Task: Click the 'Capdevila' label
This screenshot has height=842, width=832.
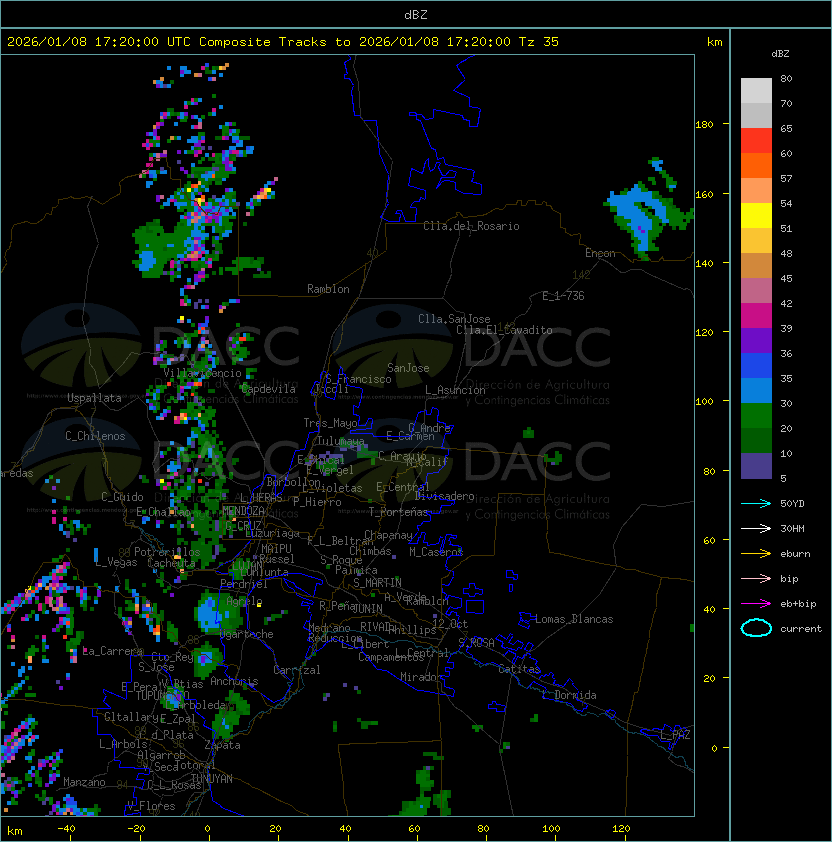Action: click(x=269, y=389)
